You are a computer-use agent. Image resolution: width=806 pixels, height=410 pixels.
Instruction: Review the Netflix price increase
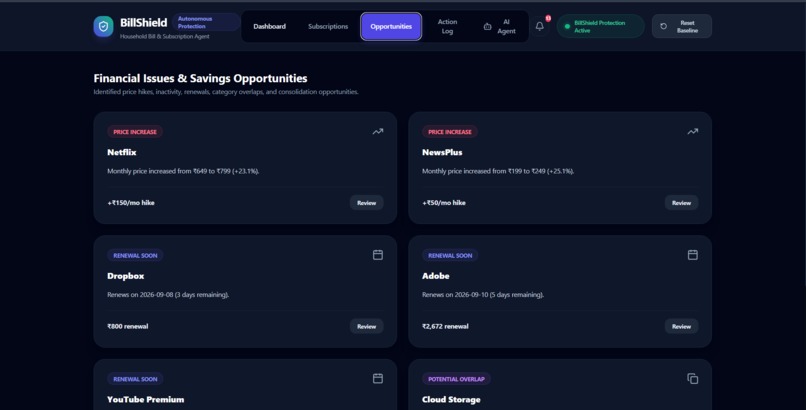pos(367,203)
